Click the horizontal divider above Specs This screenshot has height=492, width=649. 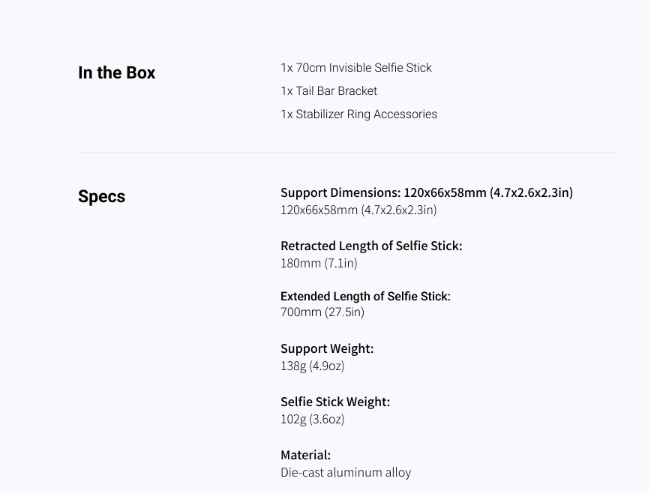[348, 152]
